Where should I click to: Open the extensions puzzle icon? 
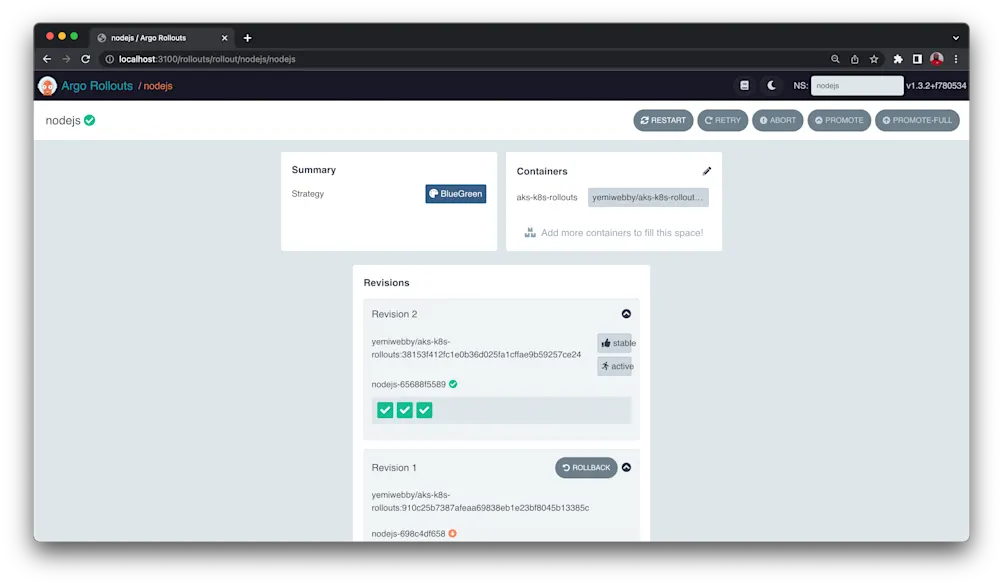(898, 59)
